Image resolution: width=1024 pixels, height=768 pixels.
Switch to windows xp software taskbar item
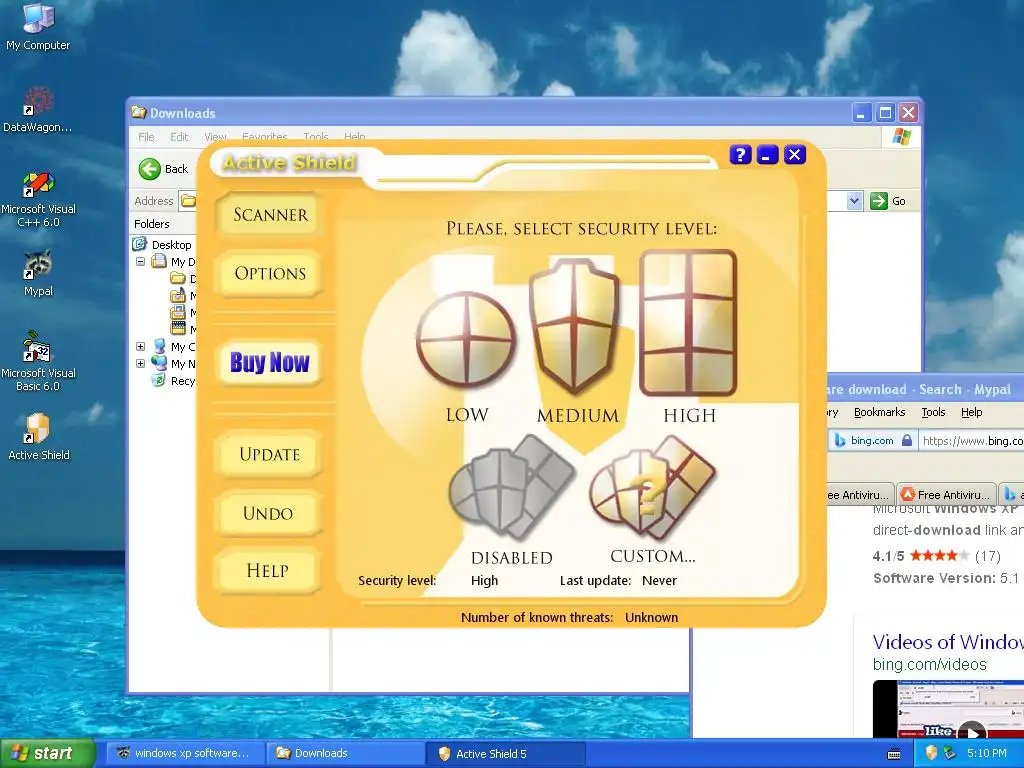185,753
